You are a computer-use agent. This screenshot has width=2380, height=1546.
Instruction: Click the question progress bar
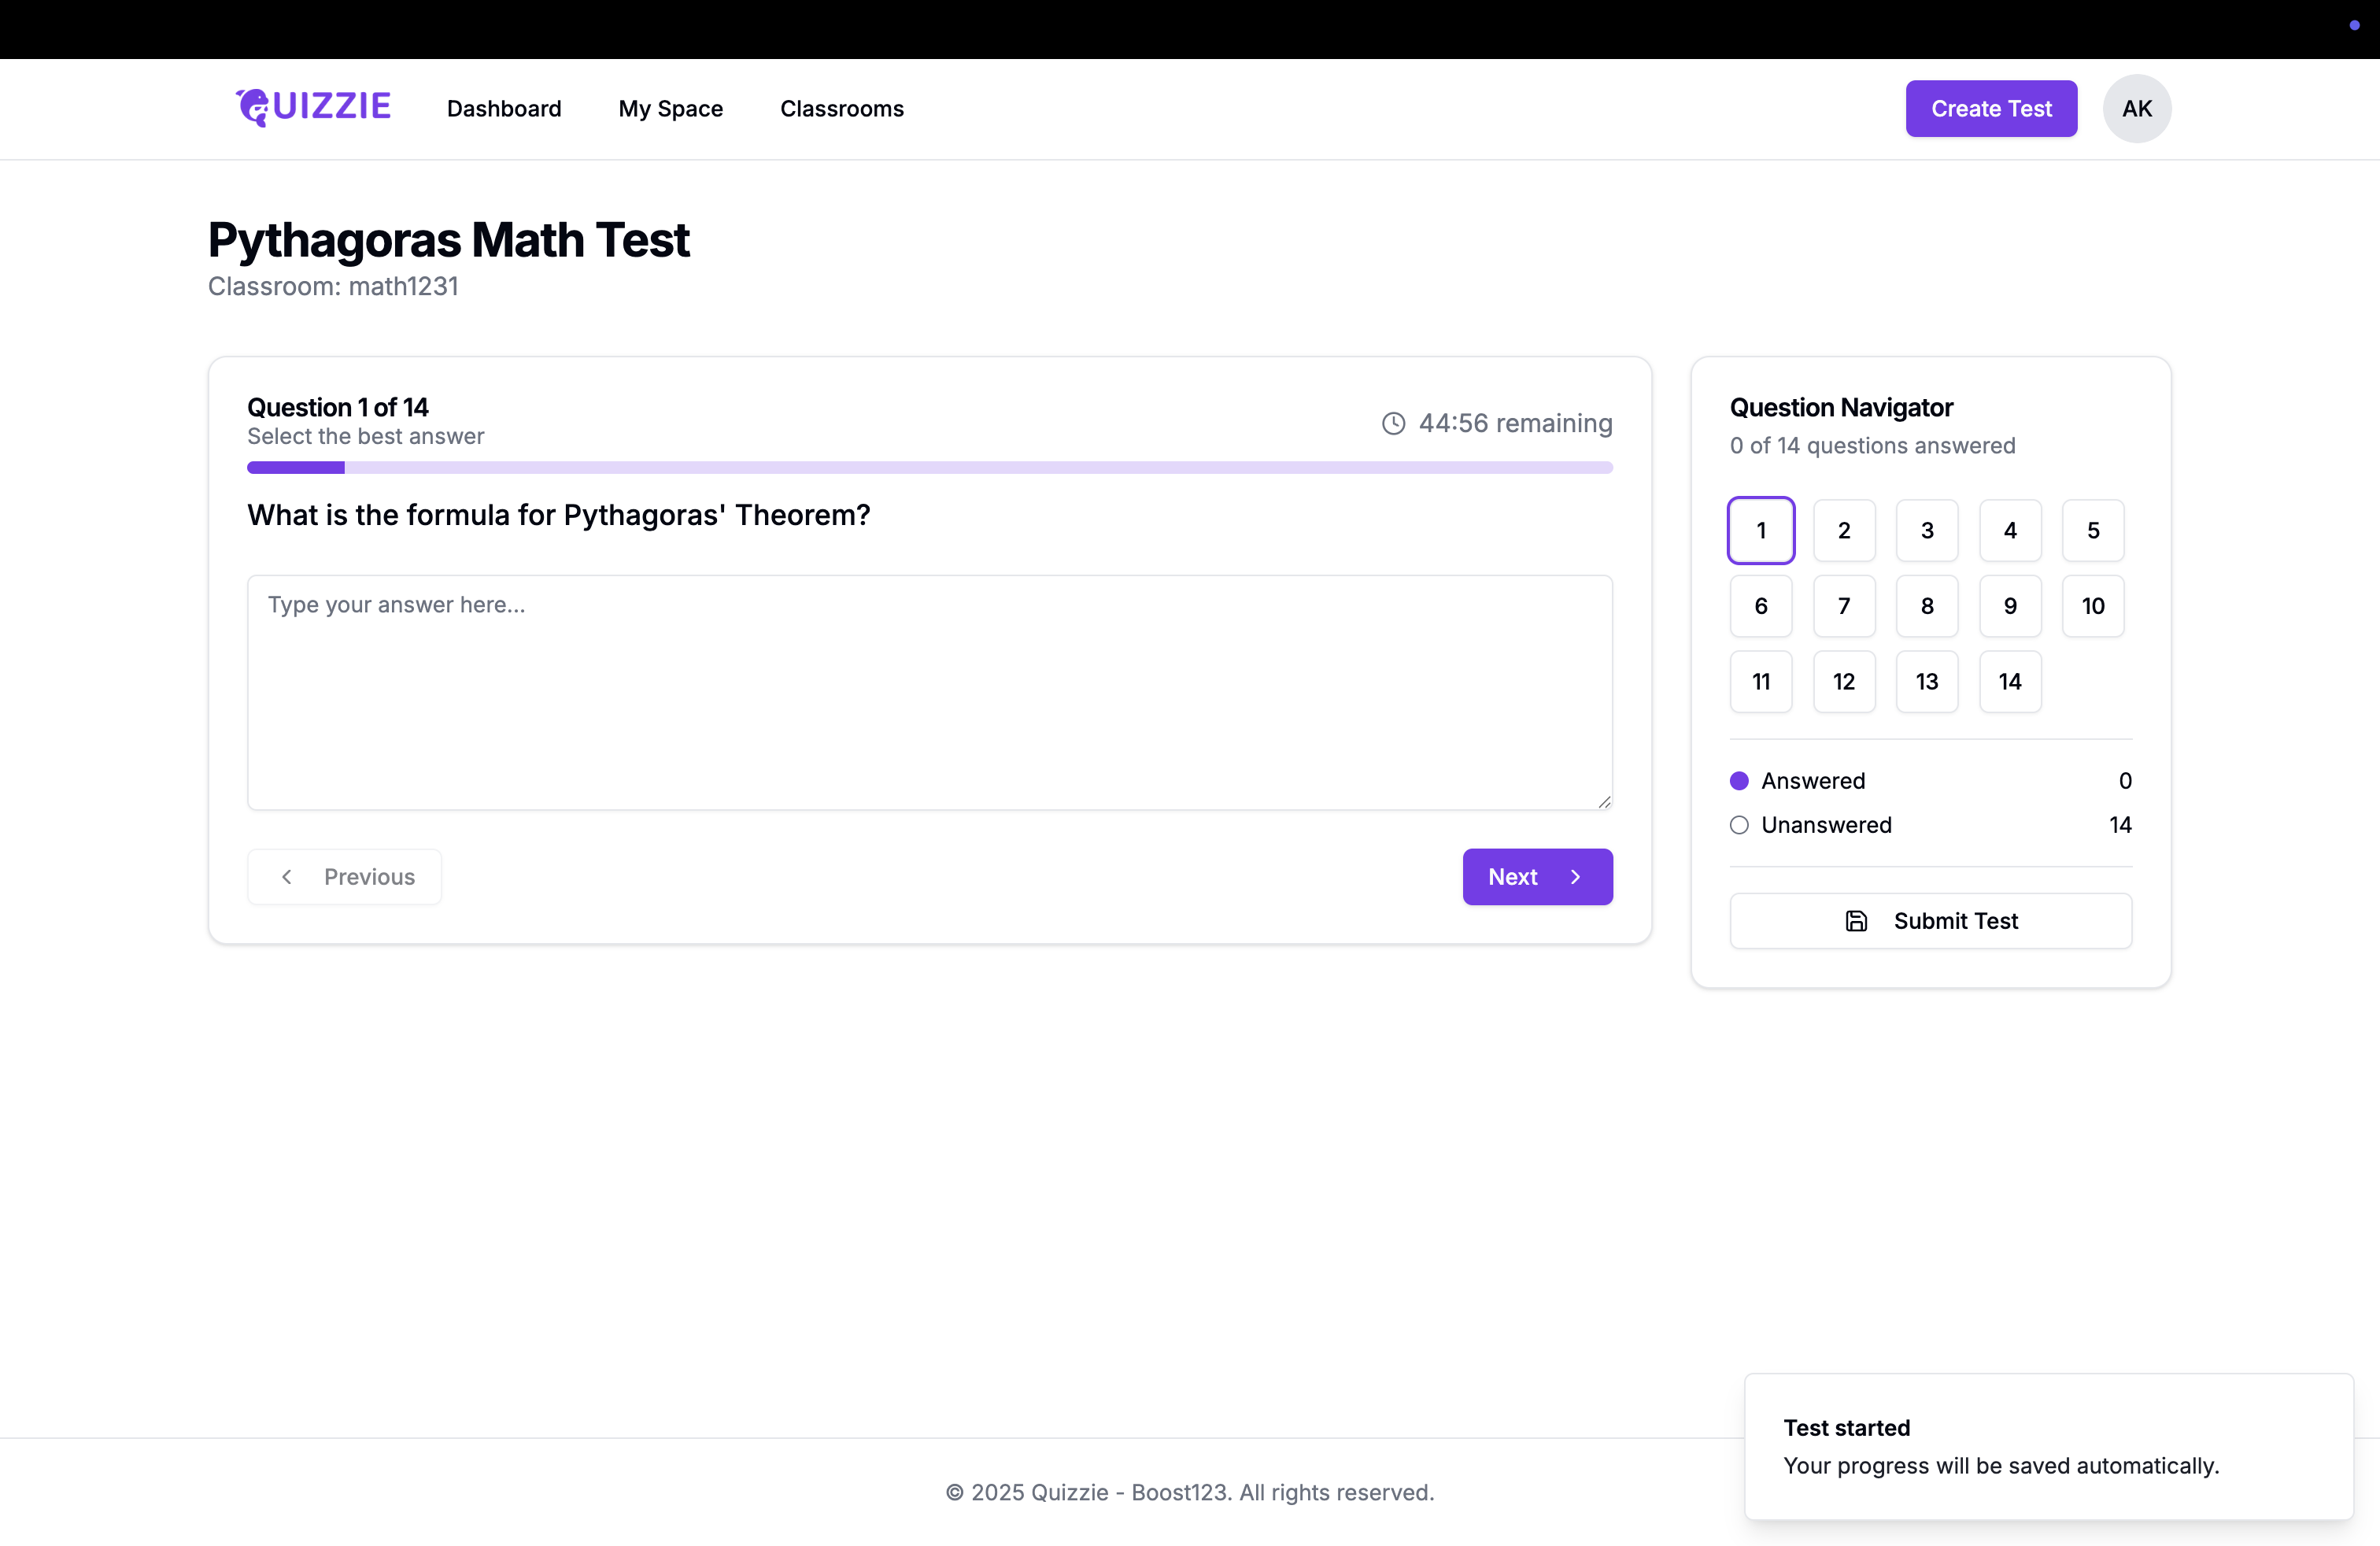point(929,467)
